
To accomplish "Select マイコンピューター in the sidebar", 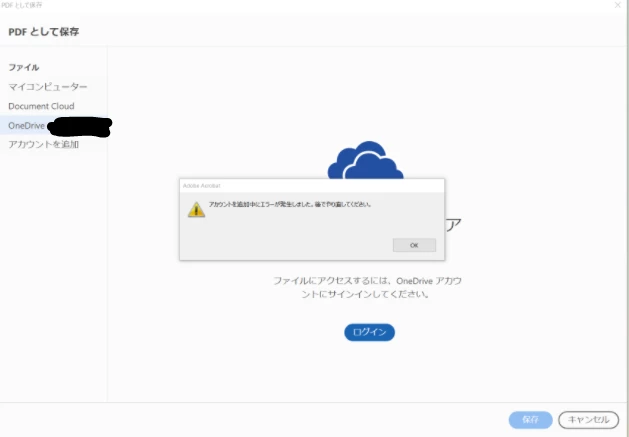I will tap(48, 87).
